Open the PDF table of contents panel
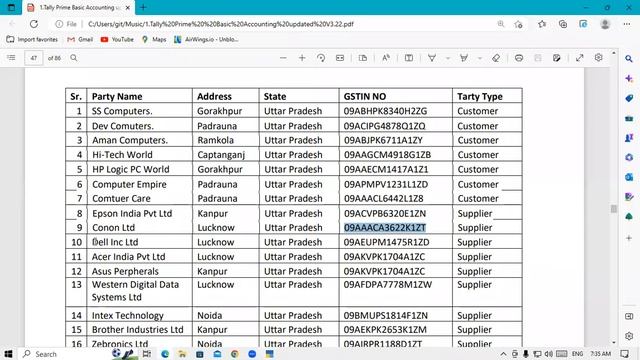This screenshot has height=360, width=640. click(11, 58)
